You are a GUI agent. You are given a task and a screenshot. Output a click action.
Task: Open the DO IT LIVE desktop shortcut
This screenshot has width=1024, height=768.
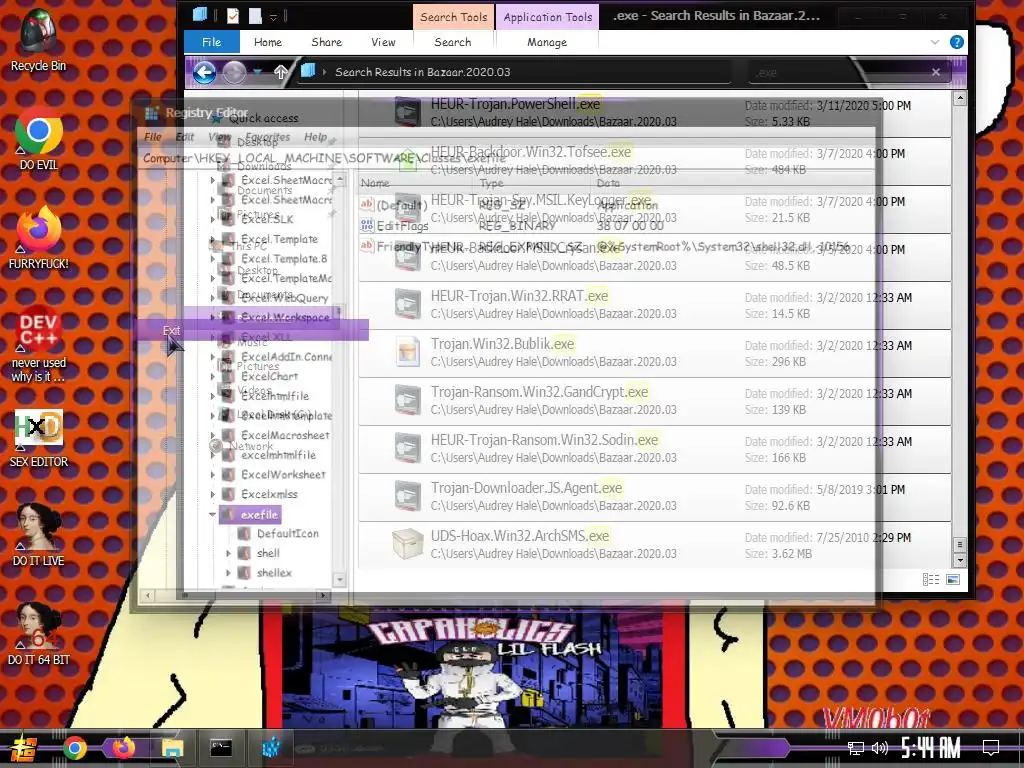[x=39, y=536]
